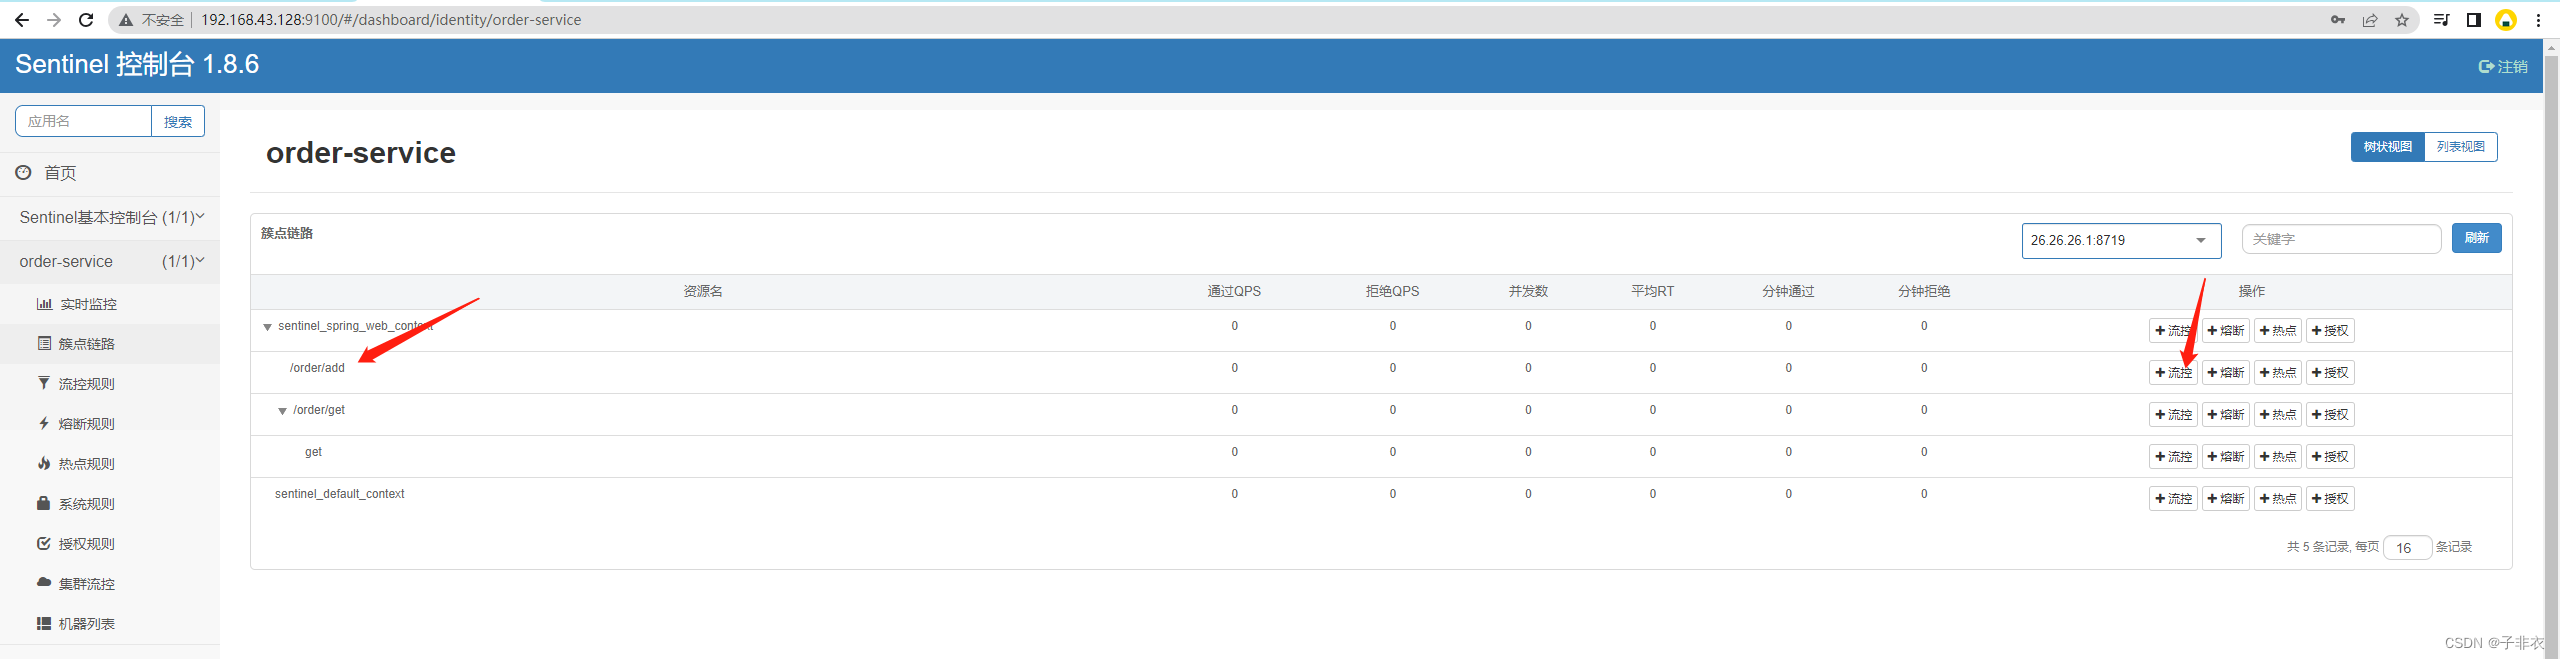Add 热点 rule for get row
This screenshot has height=659, width=2560.
coord(2277,457)
